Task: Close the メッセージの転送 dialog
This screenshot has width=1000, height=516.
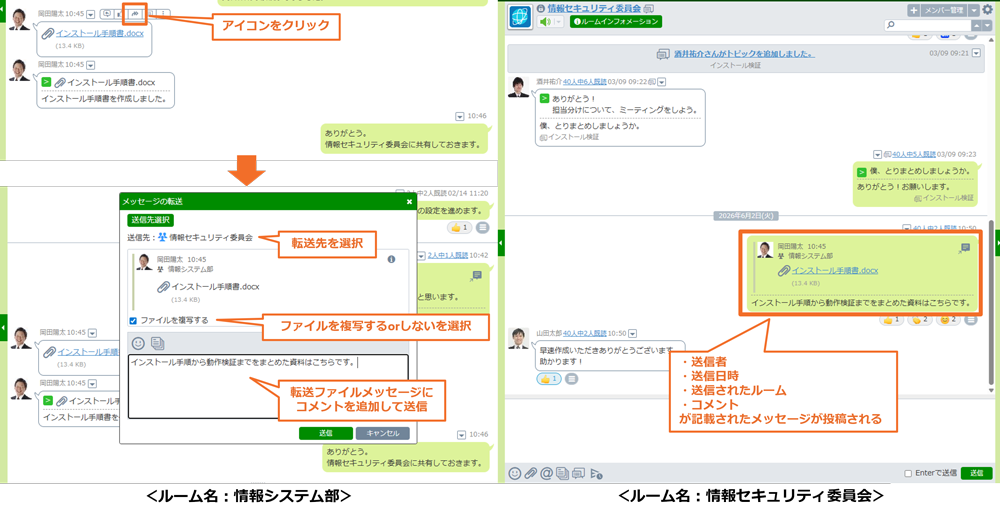Action: pos(409,202)
